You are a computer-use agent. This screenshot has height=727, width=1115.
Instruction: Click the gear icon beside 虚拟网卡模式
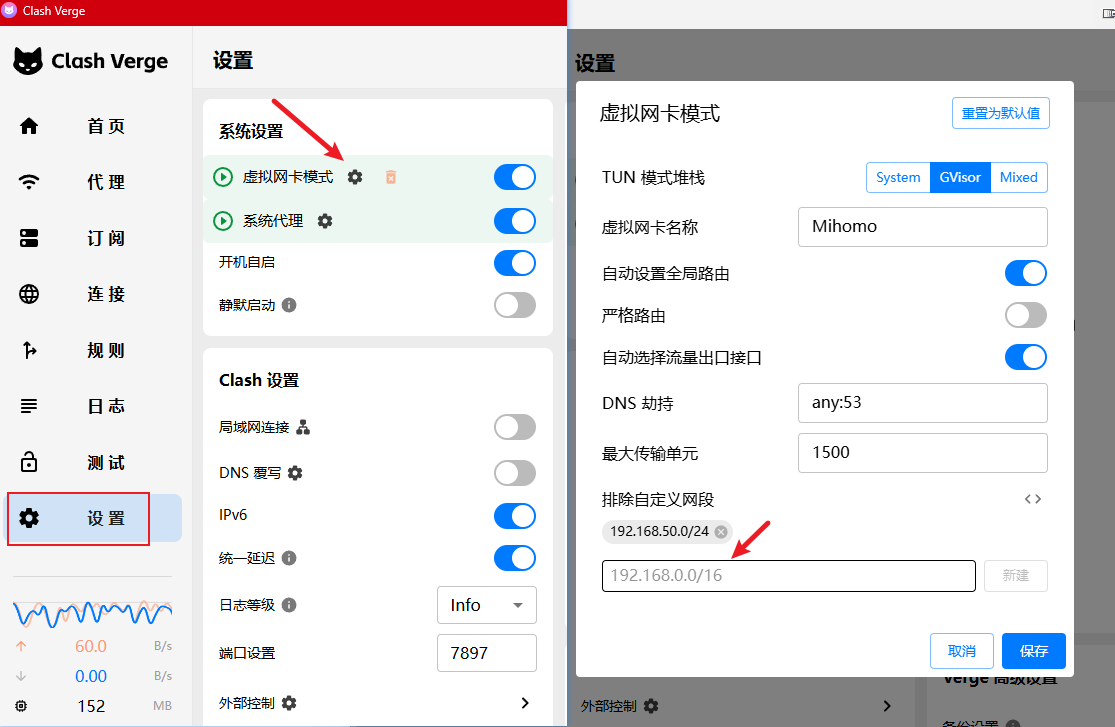coord(355,176)
